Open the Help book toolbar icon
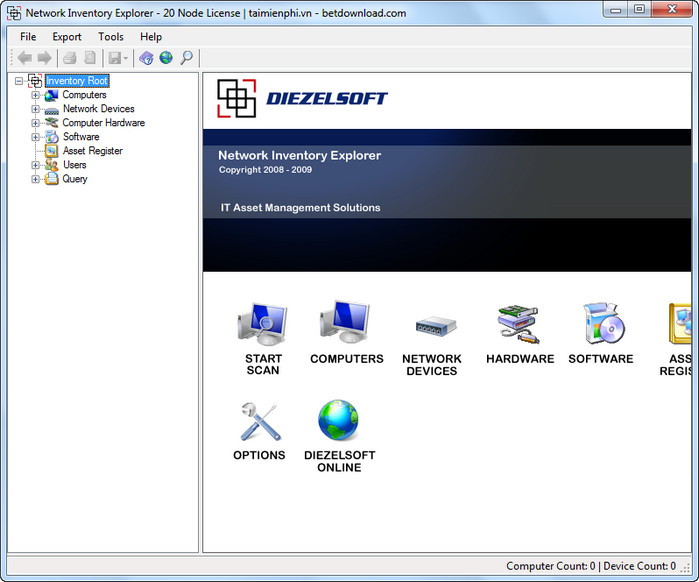699x582 pixels. coord(146,58)
